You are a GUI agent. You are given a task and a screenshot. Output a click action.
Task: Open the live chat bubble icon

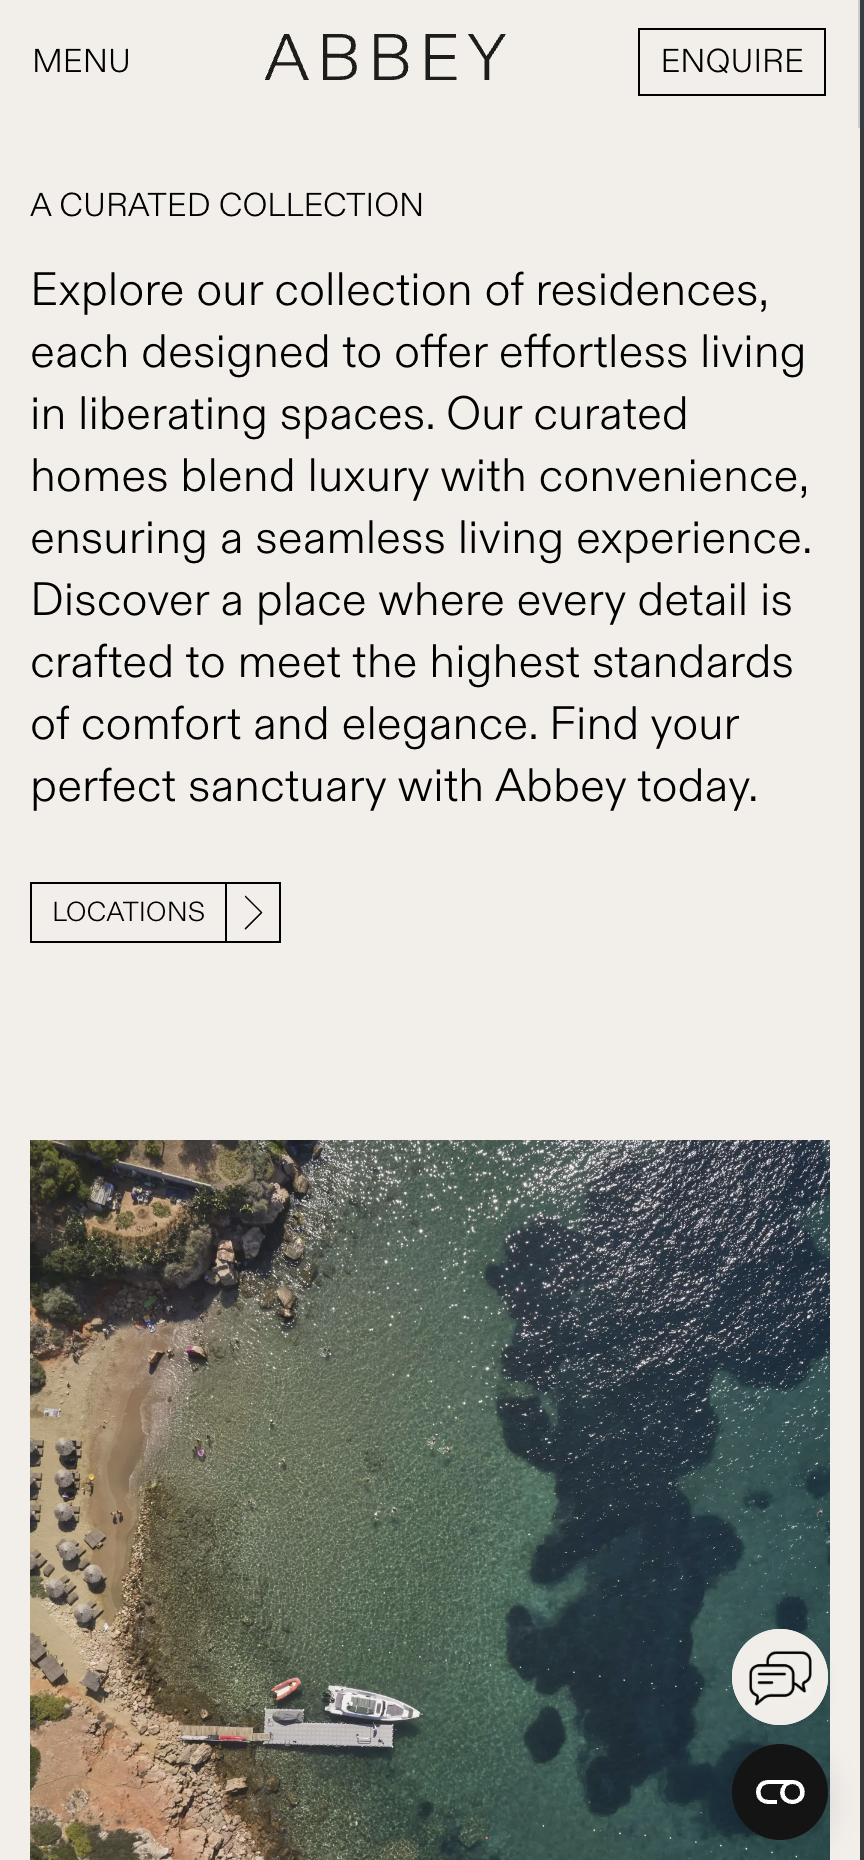pos(779,1677)
